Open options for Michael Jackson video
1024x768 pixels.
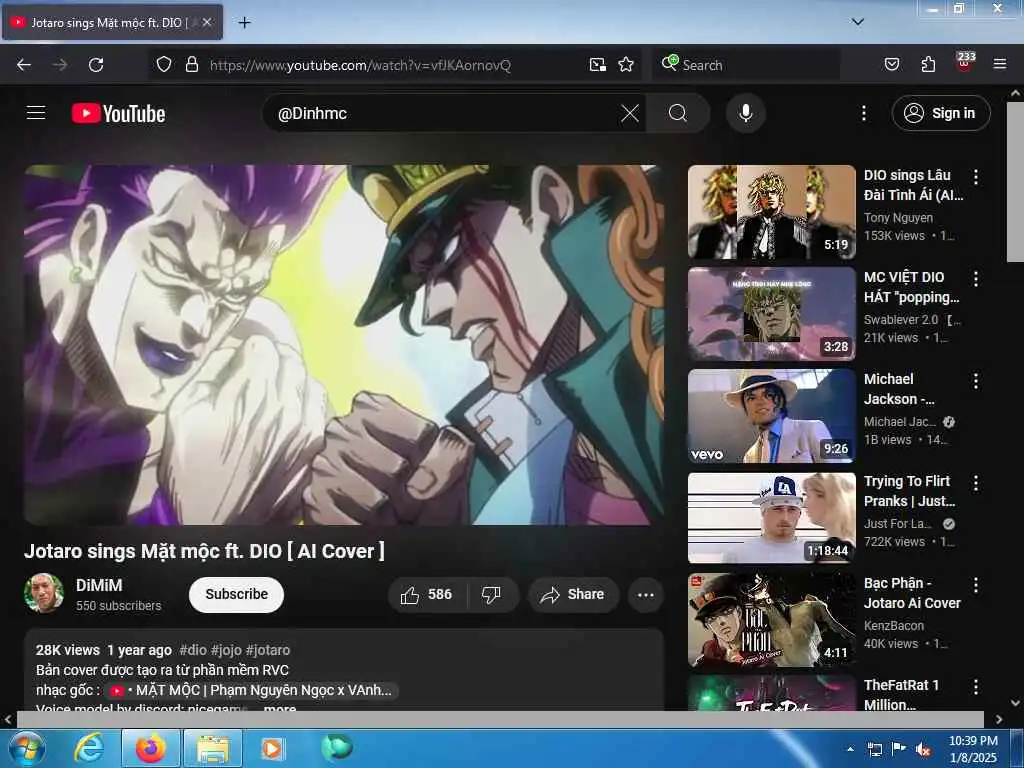click(976, 381)
